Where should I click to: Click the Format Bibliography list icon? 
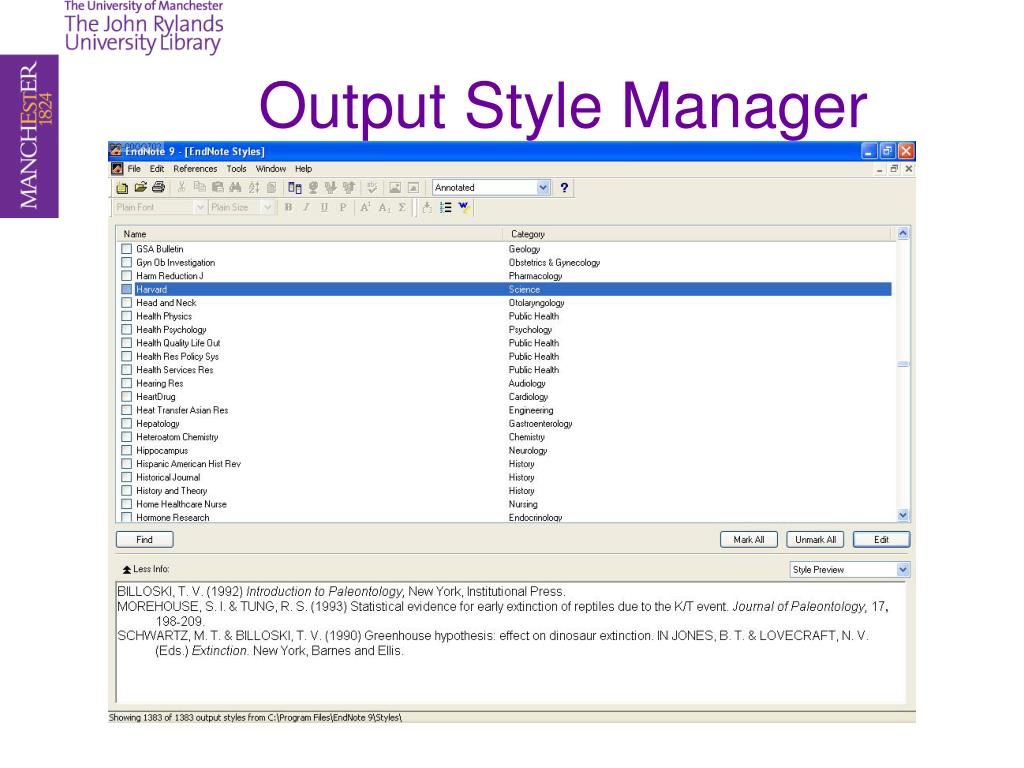tap(445, 208)
